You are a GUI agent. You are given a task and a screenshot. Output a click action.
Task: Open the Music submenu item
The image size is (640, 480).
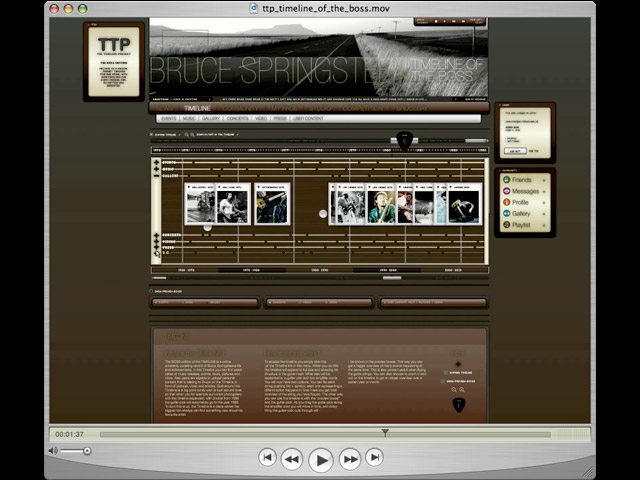[189, 118]
